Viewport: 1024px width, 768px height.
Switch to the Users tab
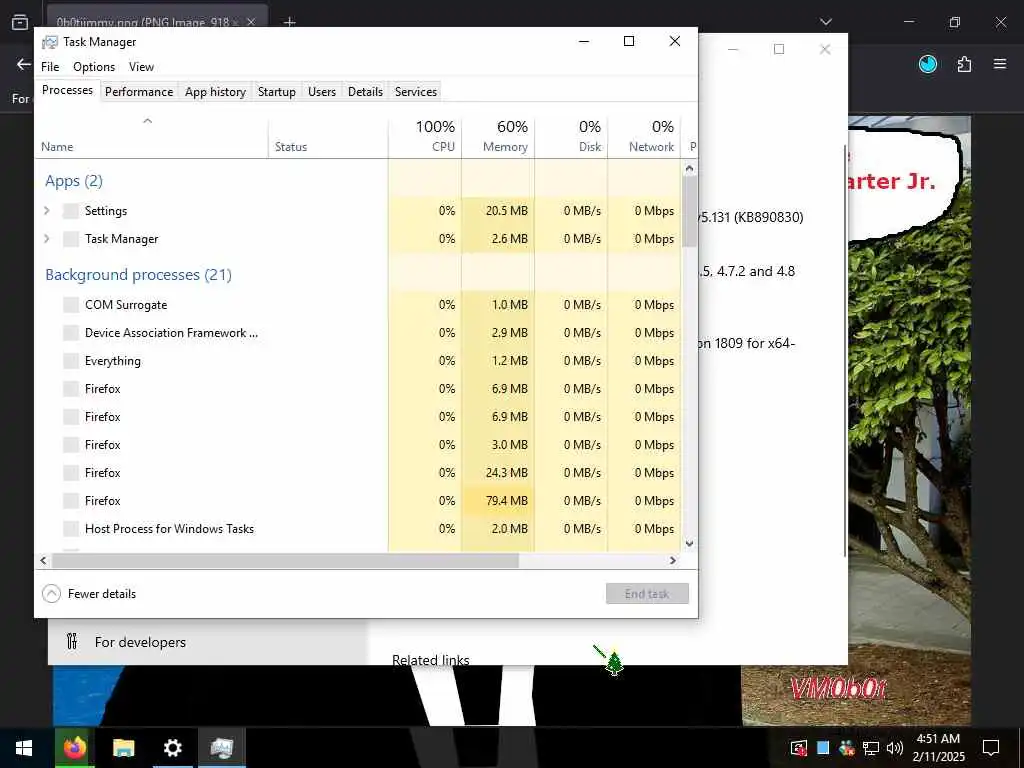322,91
